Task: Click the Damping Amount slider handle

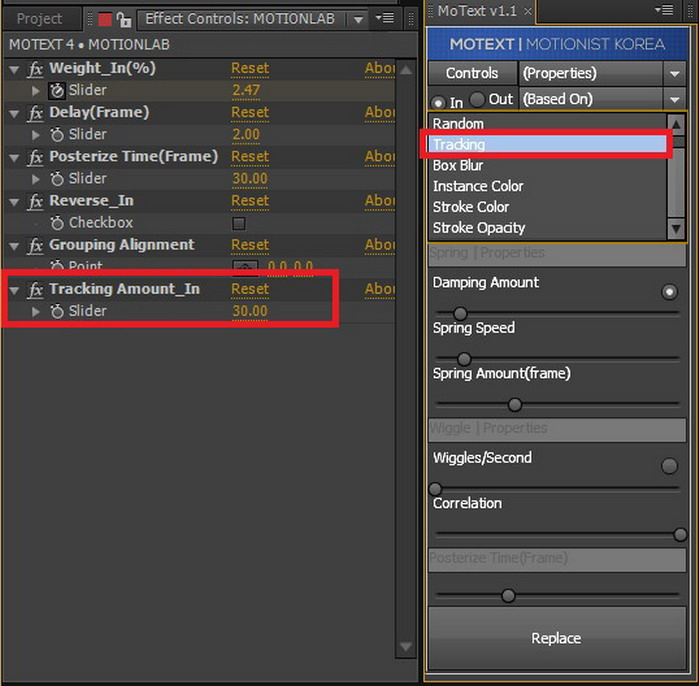Action: coord(460,313)
